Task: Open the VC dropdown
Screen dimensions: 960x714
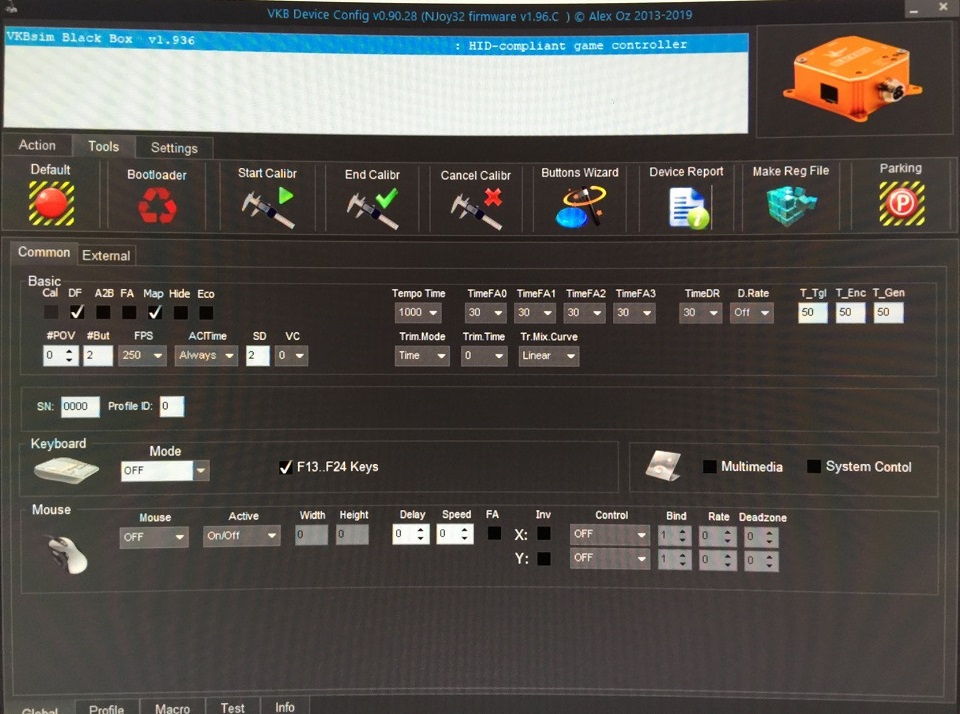Action: [x=291, y=356]
